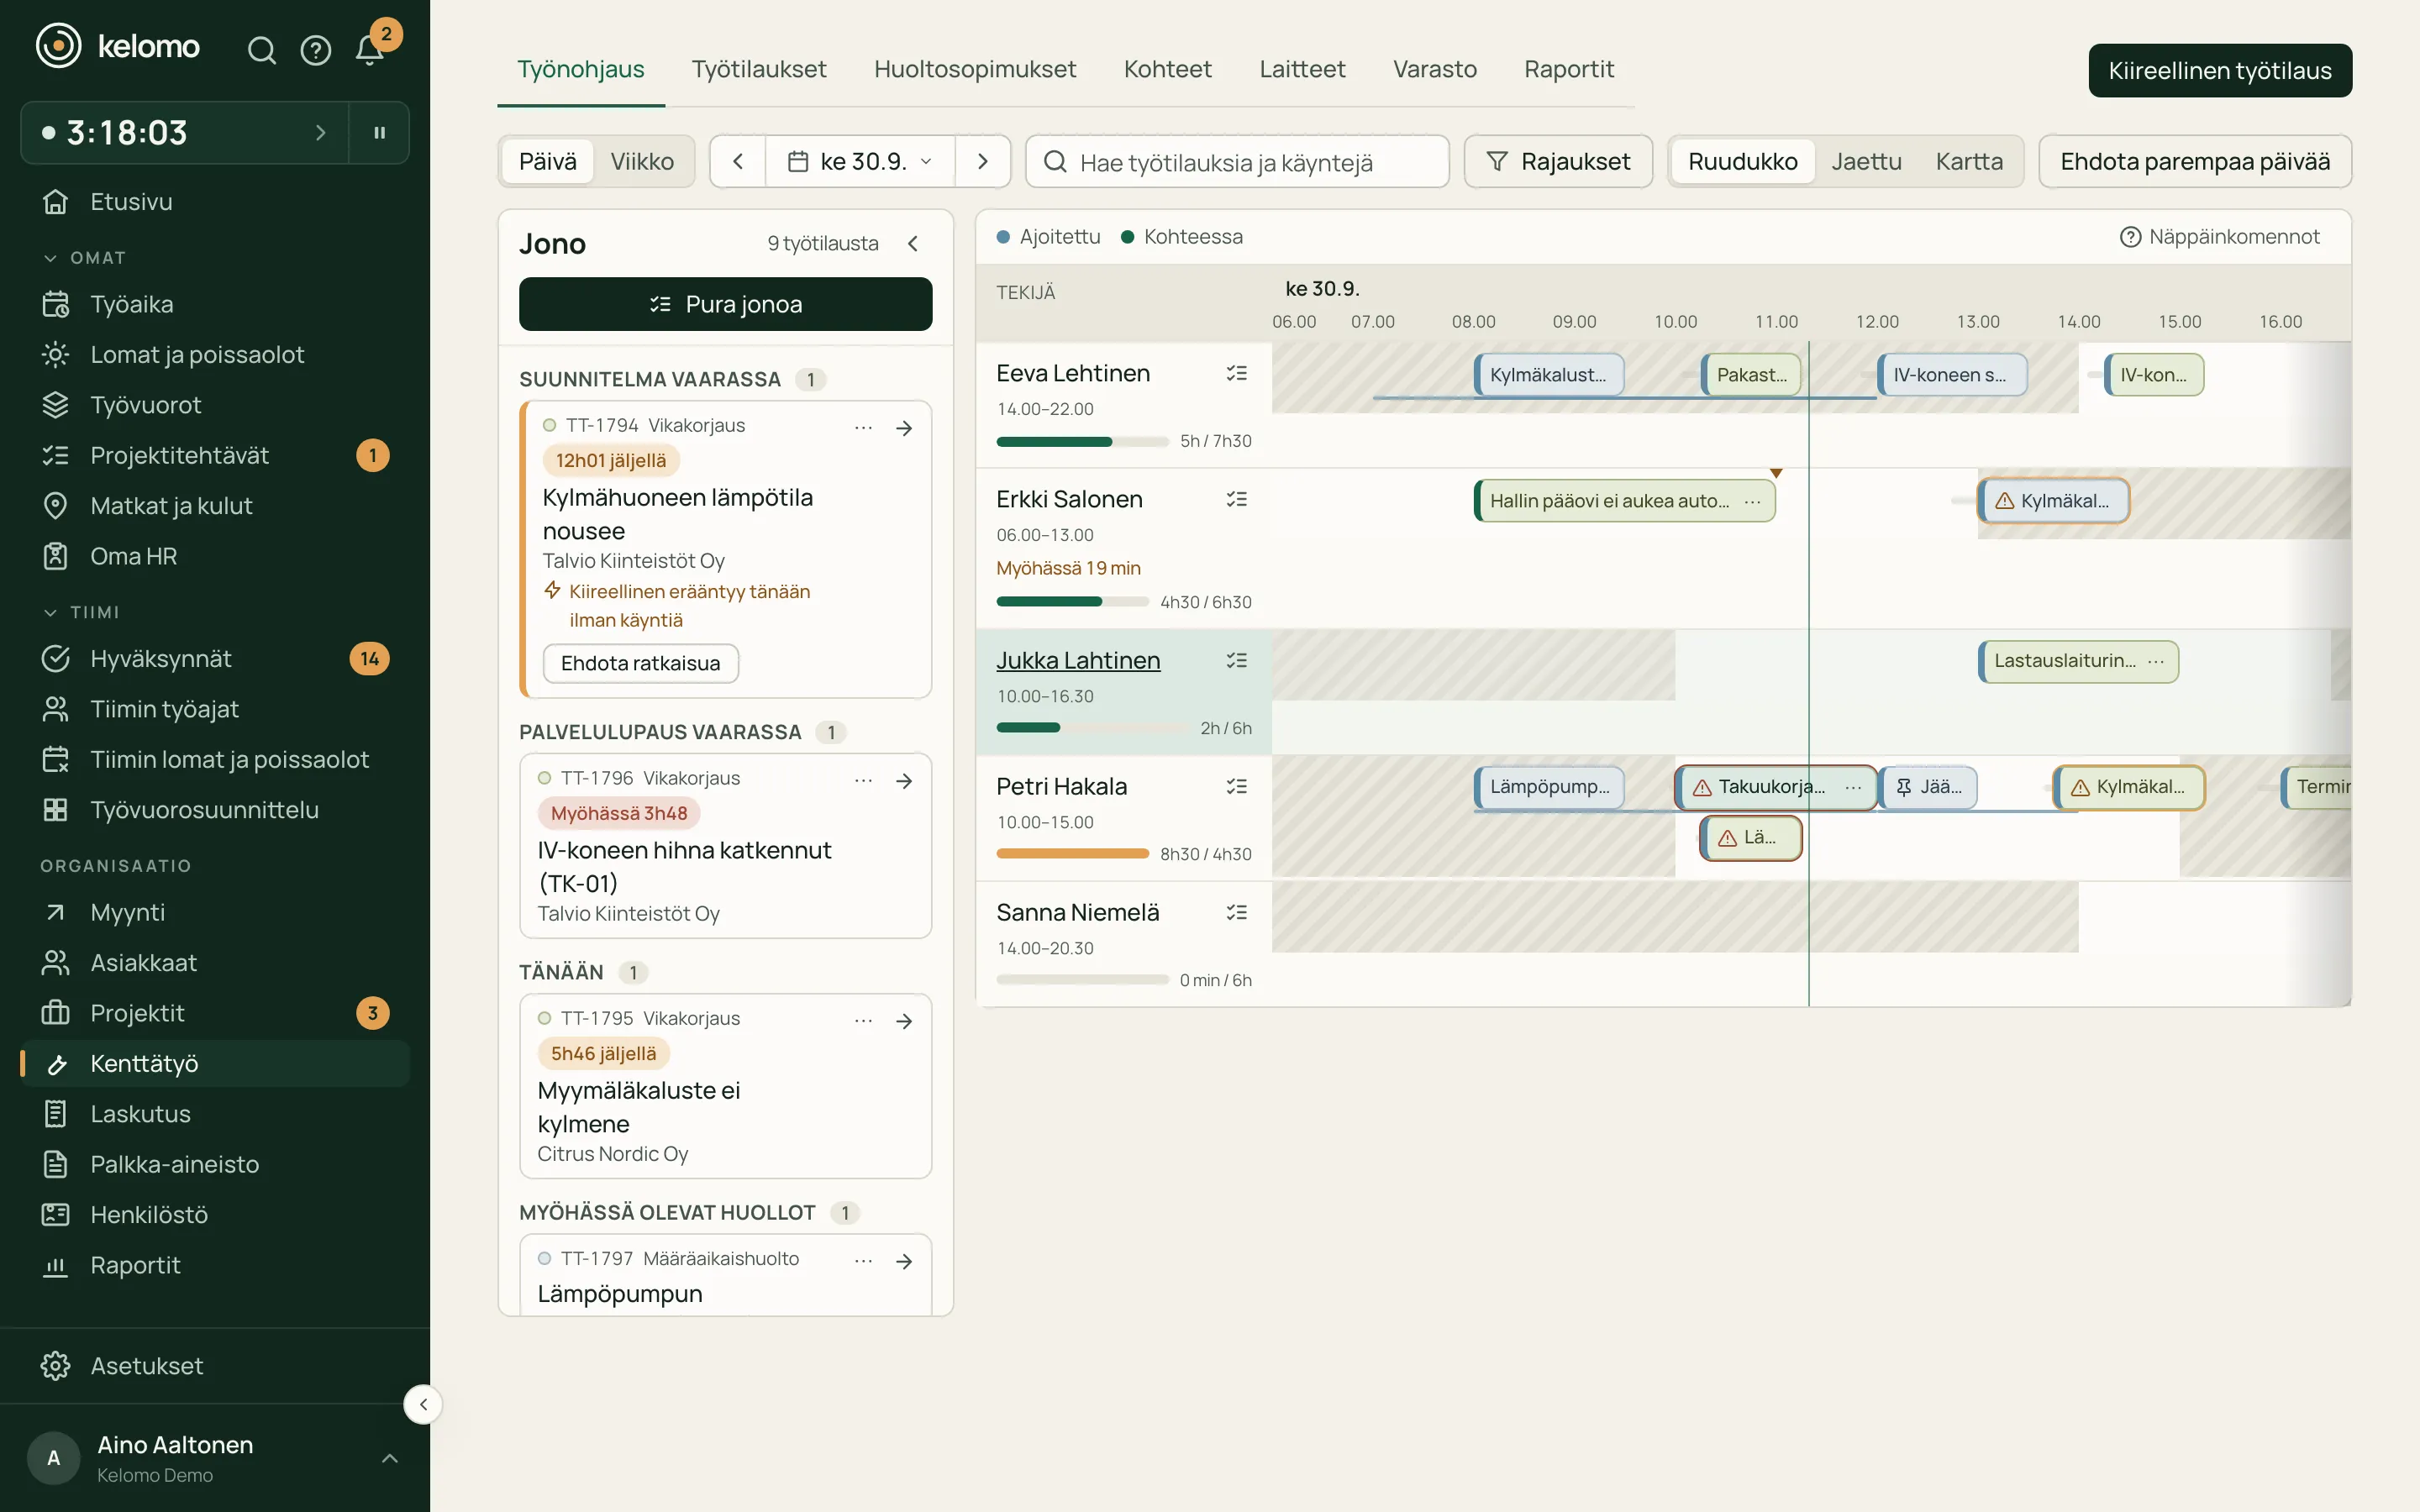Open more options on TT-1796 card
2420x1512 pixels.
[864, 780]
